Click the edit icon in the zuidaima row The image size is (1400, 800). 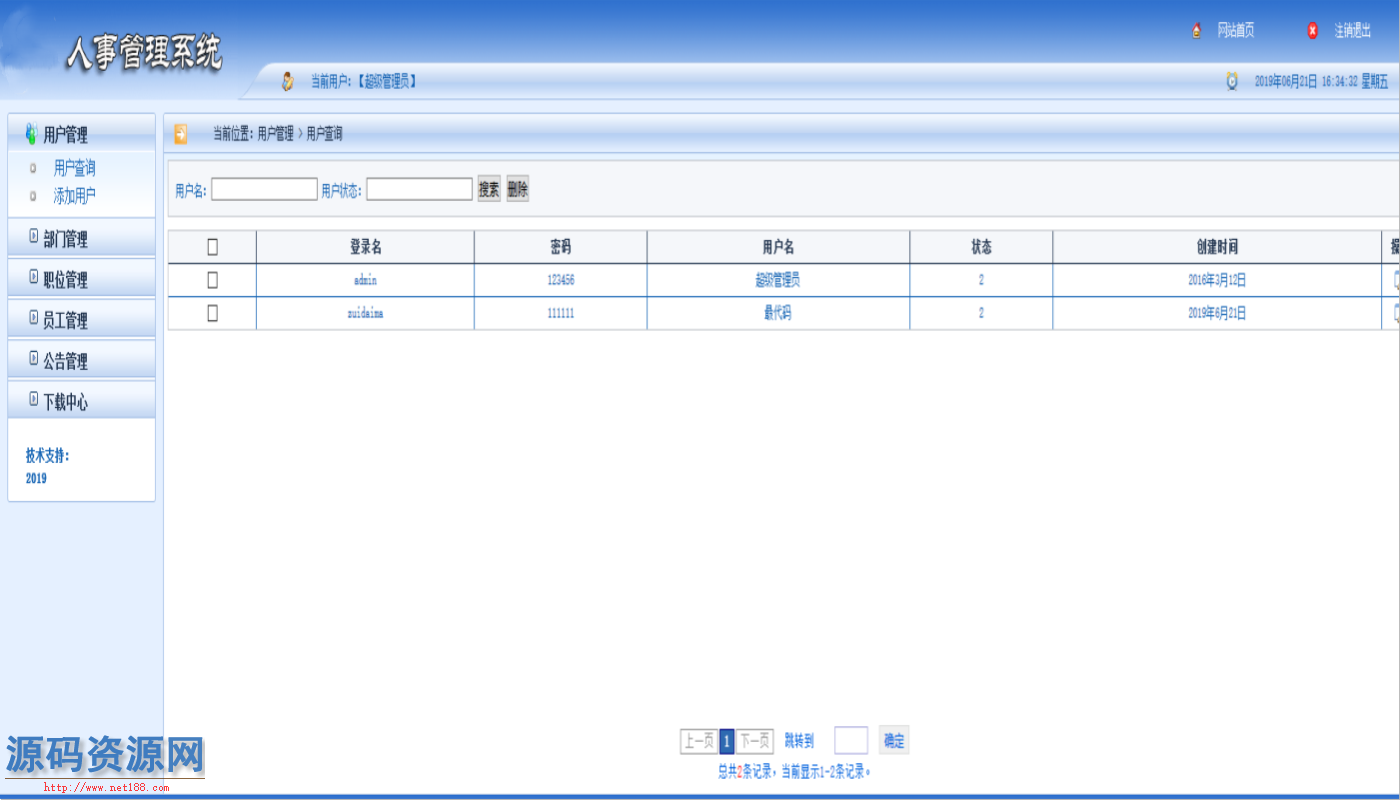click(x=1396, y=313)
